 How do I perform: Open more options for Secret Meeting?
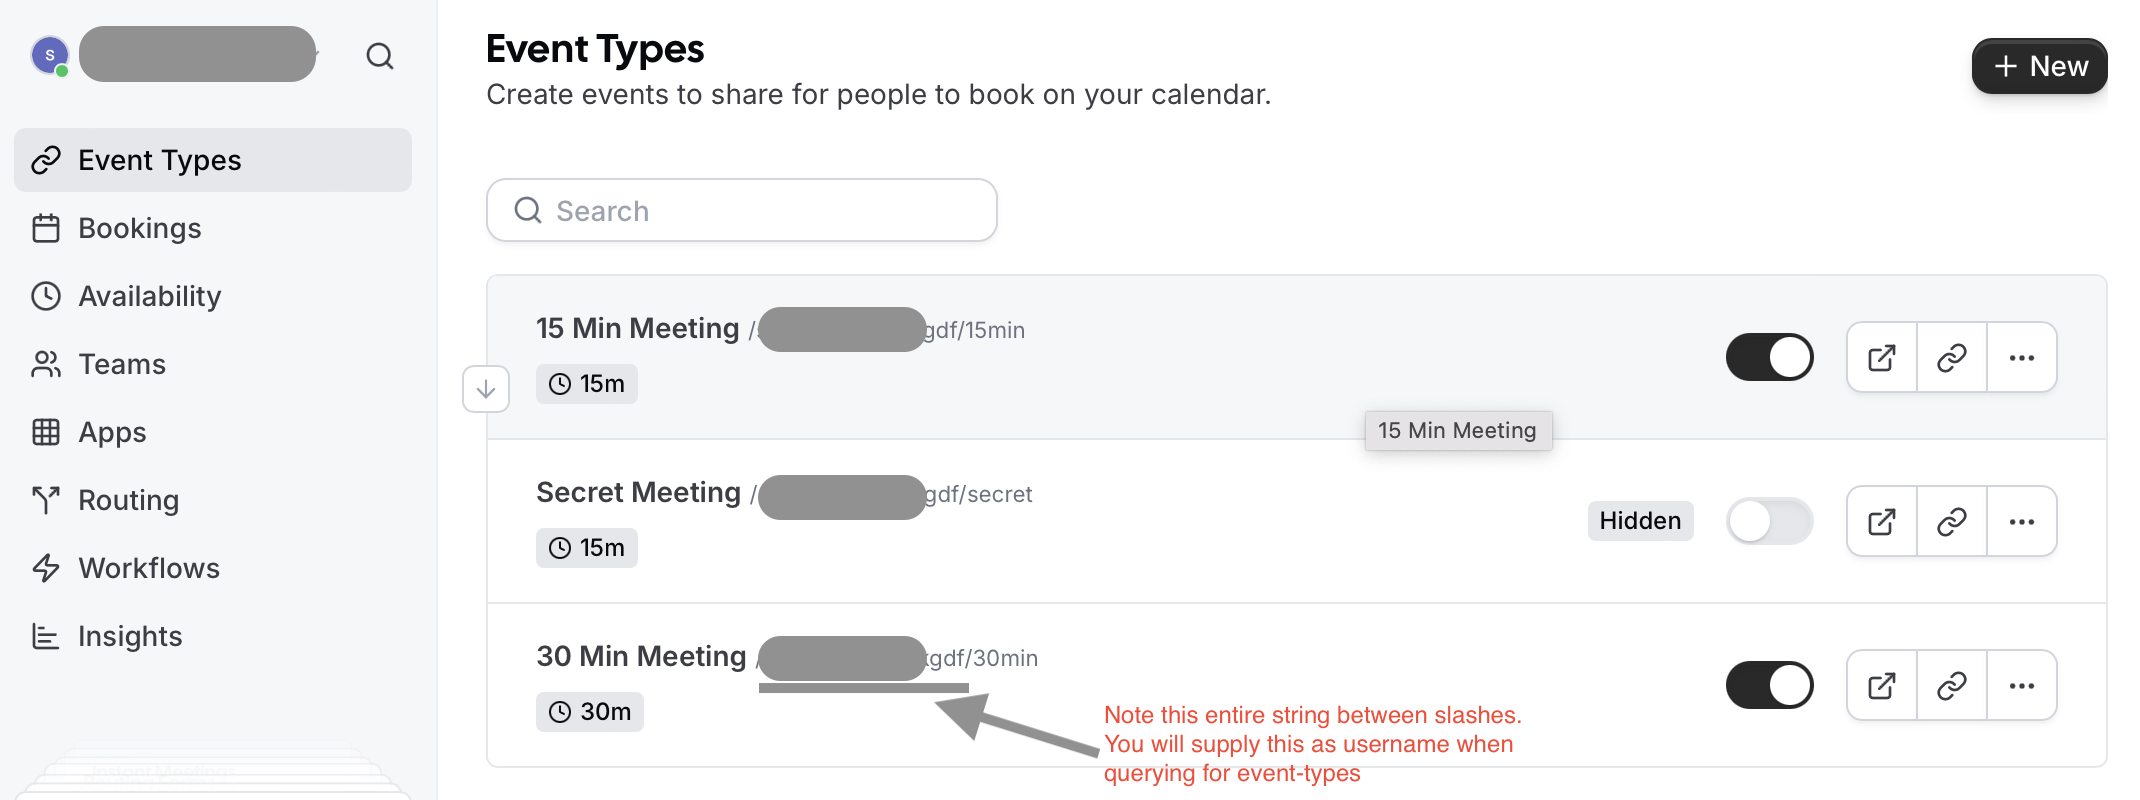[x=2022, y=521]
